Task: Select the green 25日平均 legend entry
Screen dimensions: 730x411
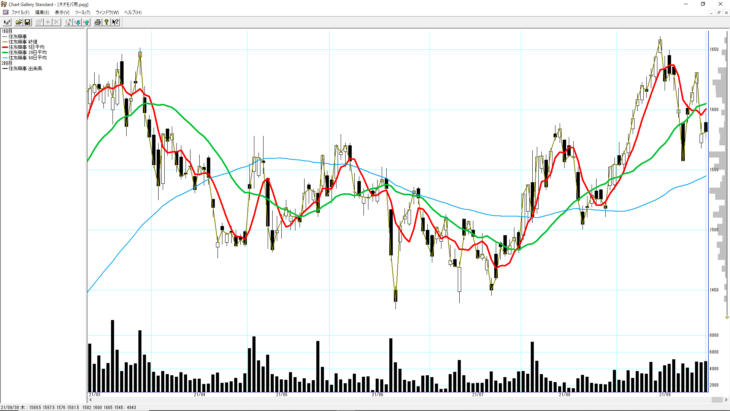Action: click(x=29, y=52)
